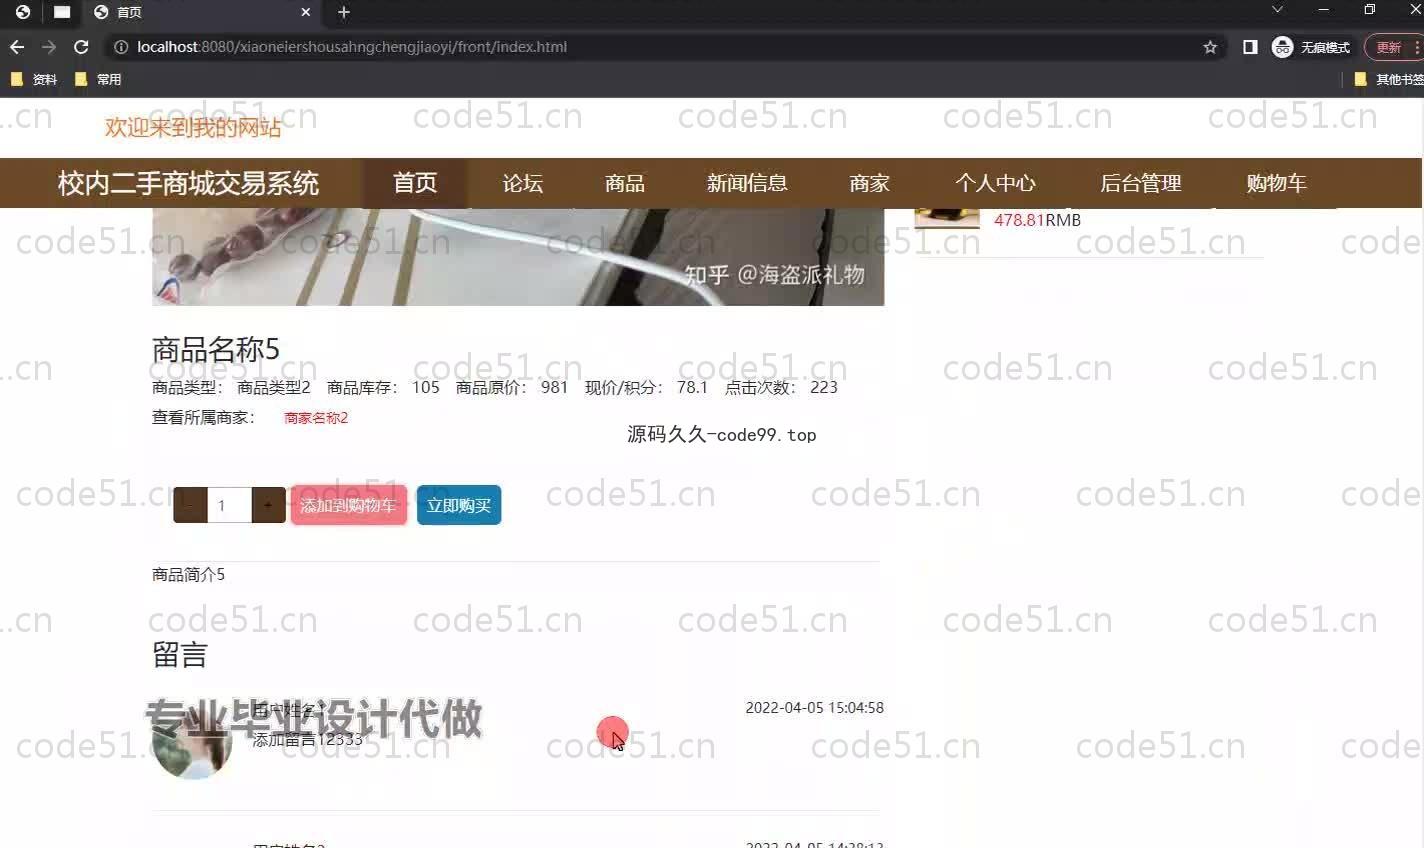Open the 购物车 navigation item
The image size is (1424, 848).
coord(1277,183)
